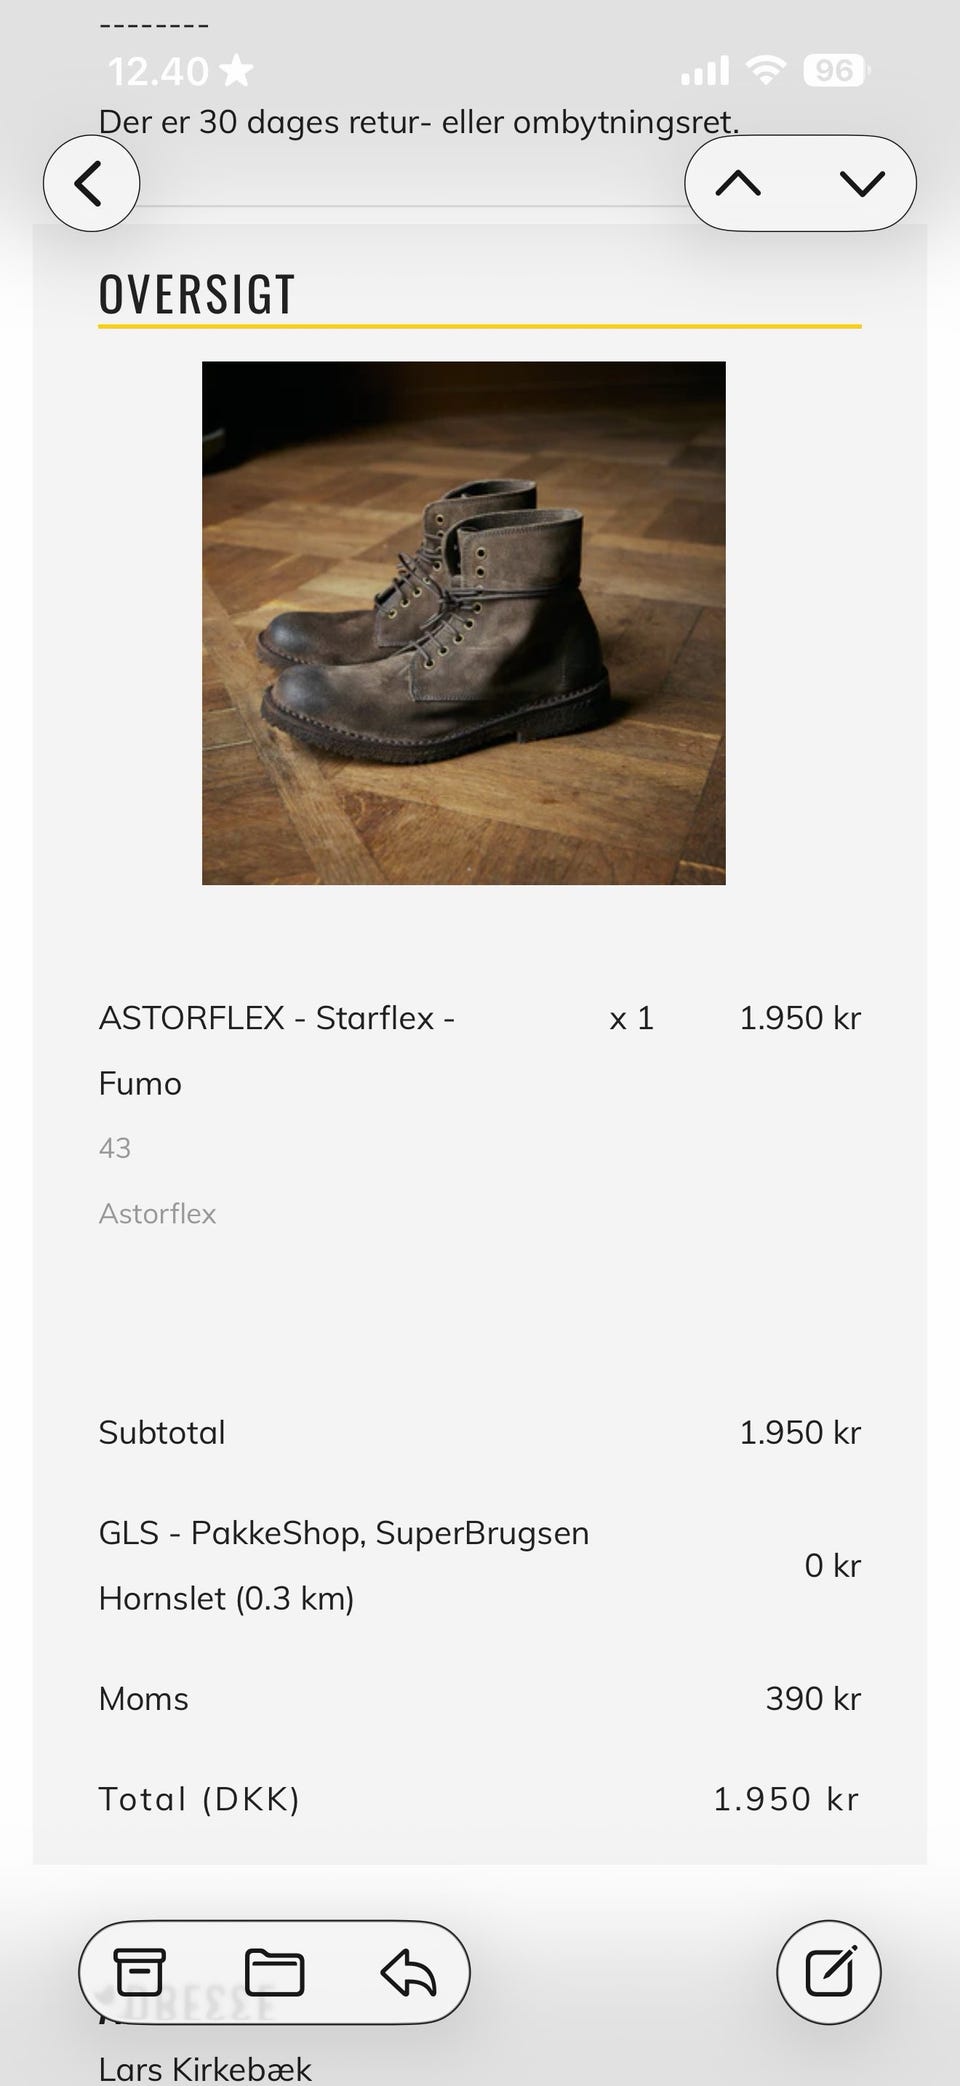Tap the grey Astorflex brand label

coord(157,1213)
